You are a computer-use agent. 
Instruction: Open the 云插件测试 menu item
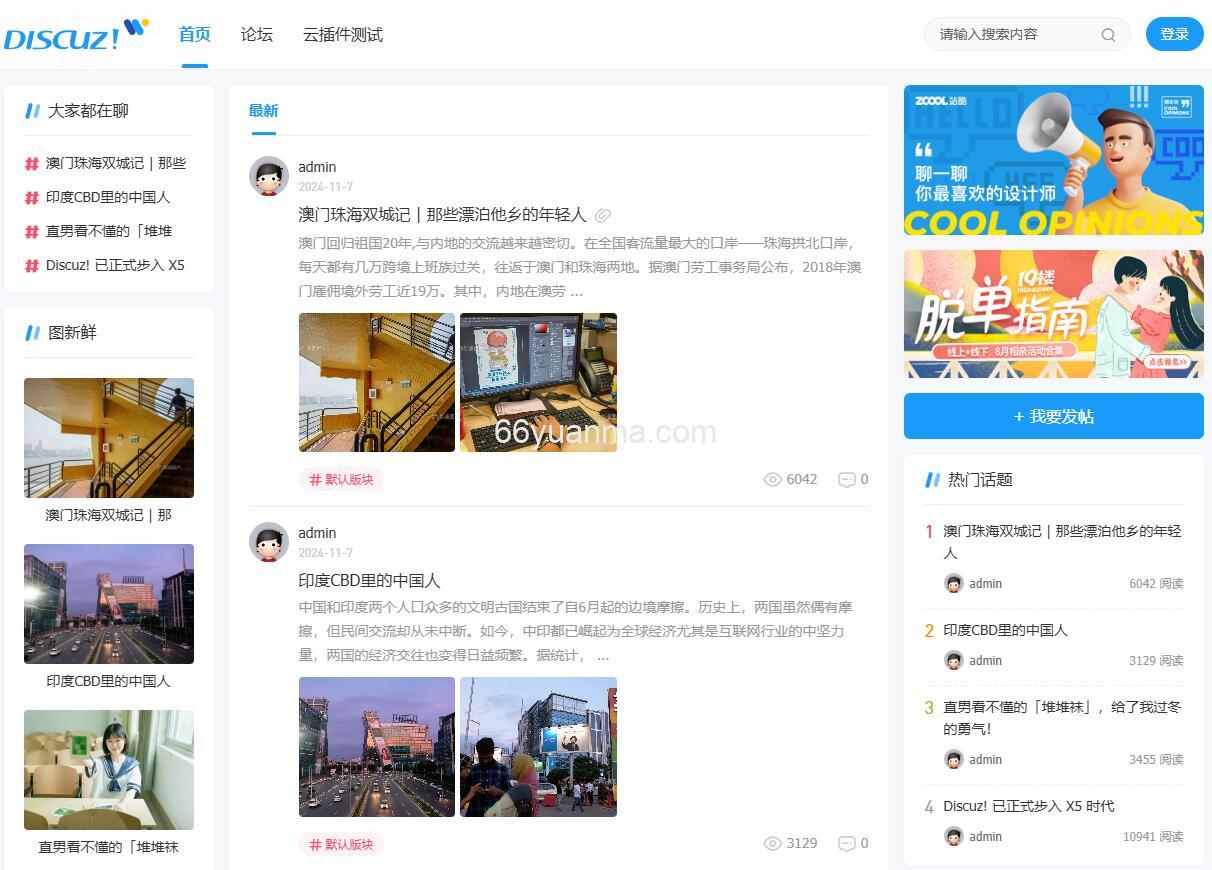click(x=342, y=34)
